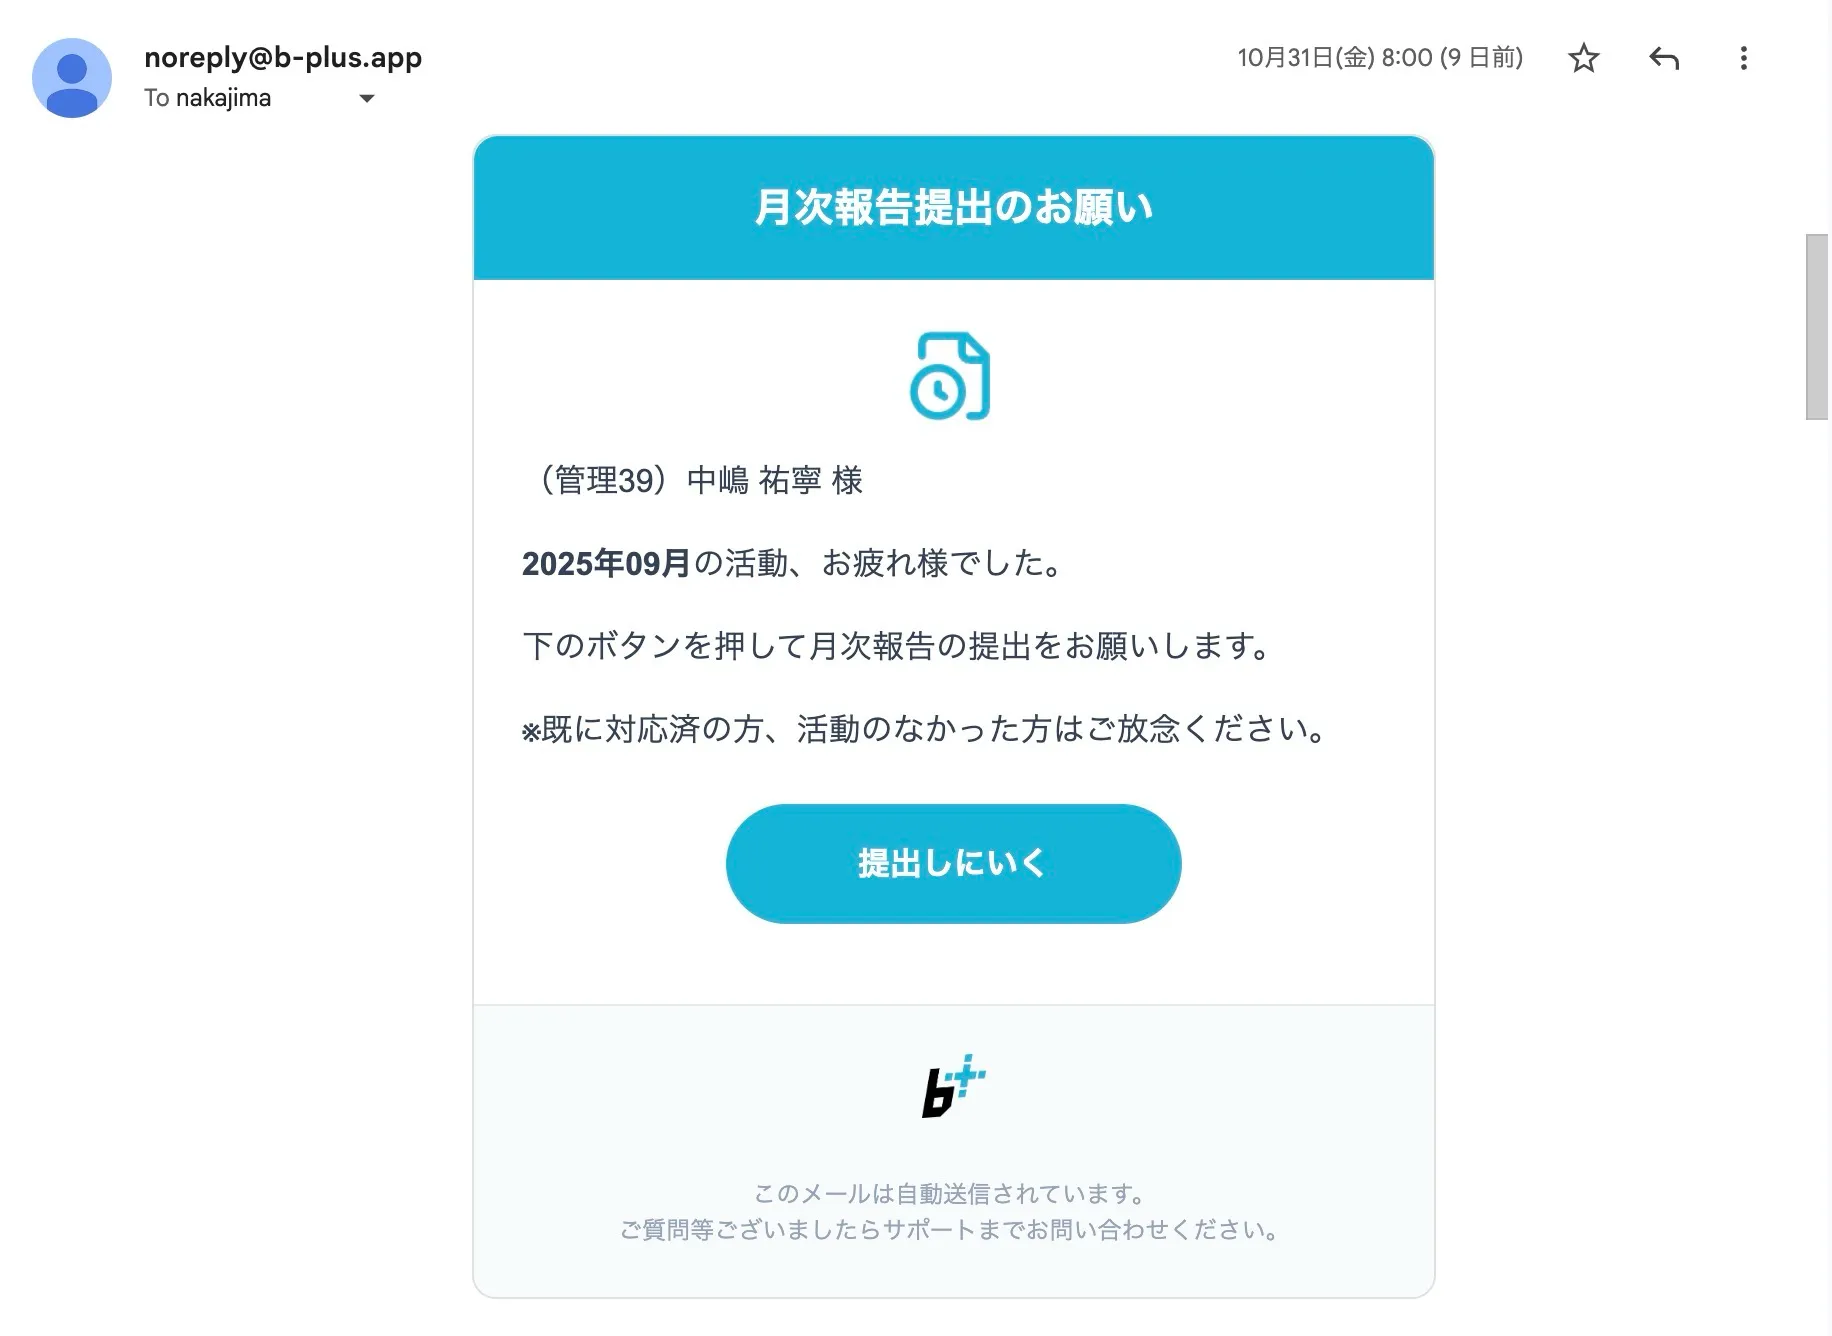Click the document with clock icon
Image resolution: width=1832 pixels, height=1336 pixels.
(950, 376)
